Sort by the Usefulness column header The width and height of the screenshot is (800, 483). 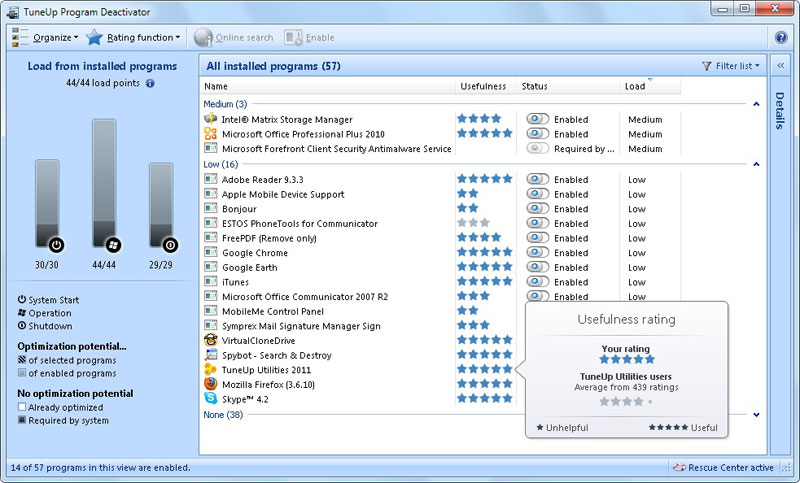click(486, 86)
